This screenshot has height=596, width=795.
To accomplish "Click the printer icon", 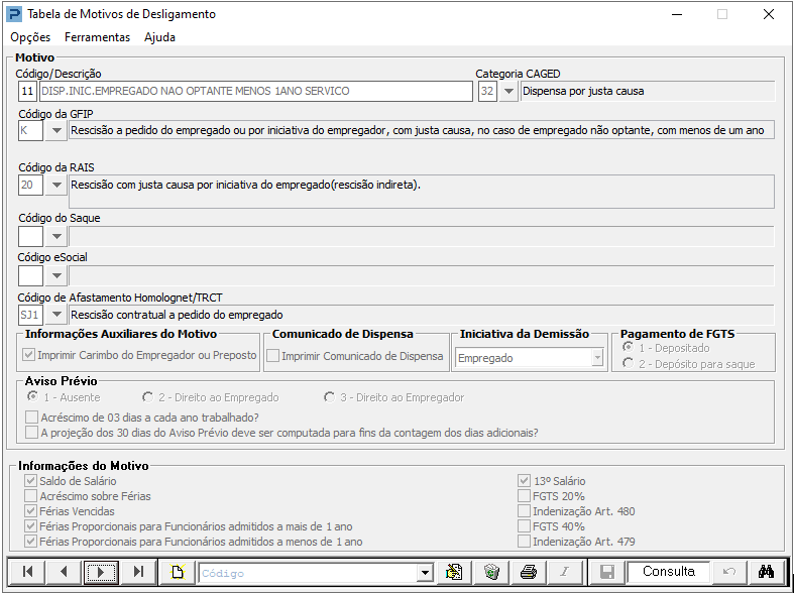I will [528, 572].
